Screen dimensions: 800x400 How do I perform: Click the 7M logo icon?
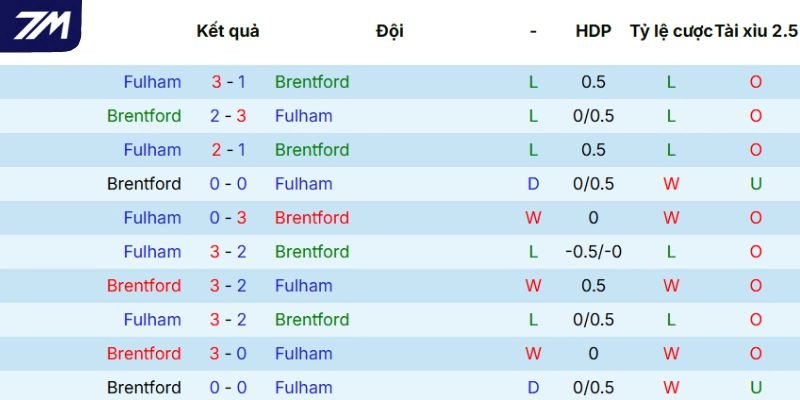tap(41, 25)
